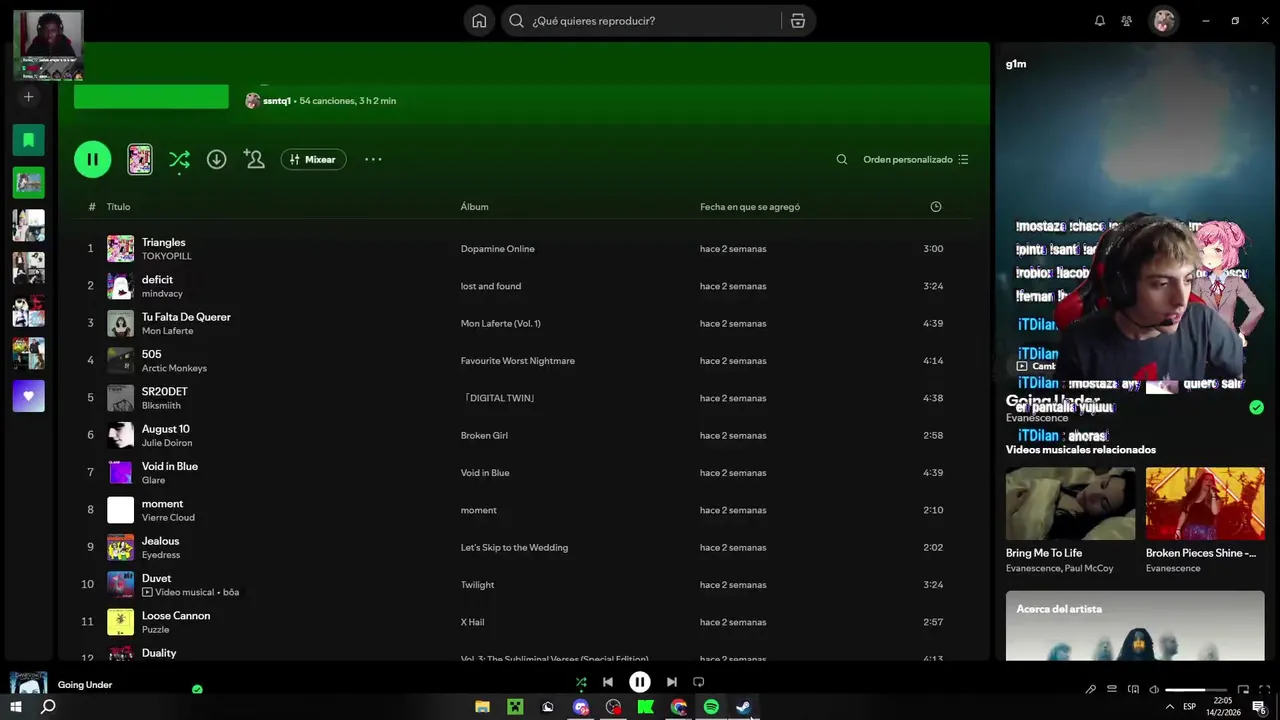Open the browse icon in search bar
This screenshot has height=720, width=1280.
[x=797, y=21]
